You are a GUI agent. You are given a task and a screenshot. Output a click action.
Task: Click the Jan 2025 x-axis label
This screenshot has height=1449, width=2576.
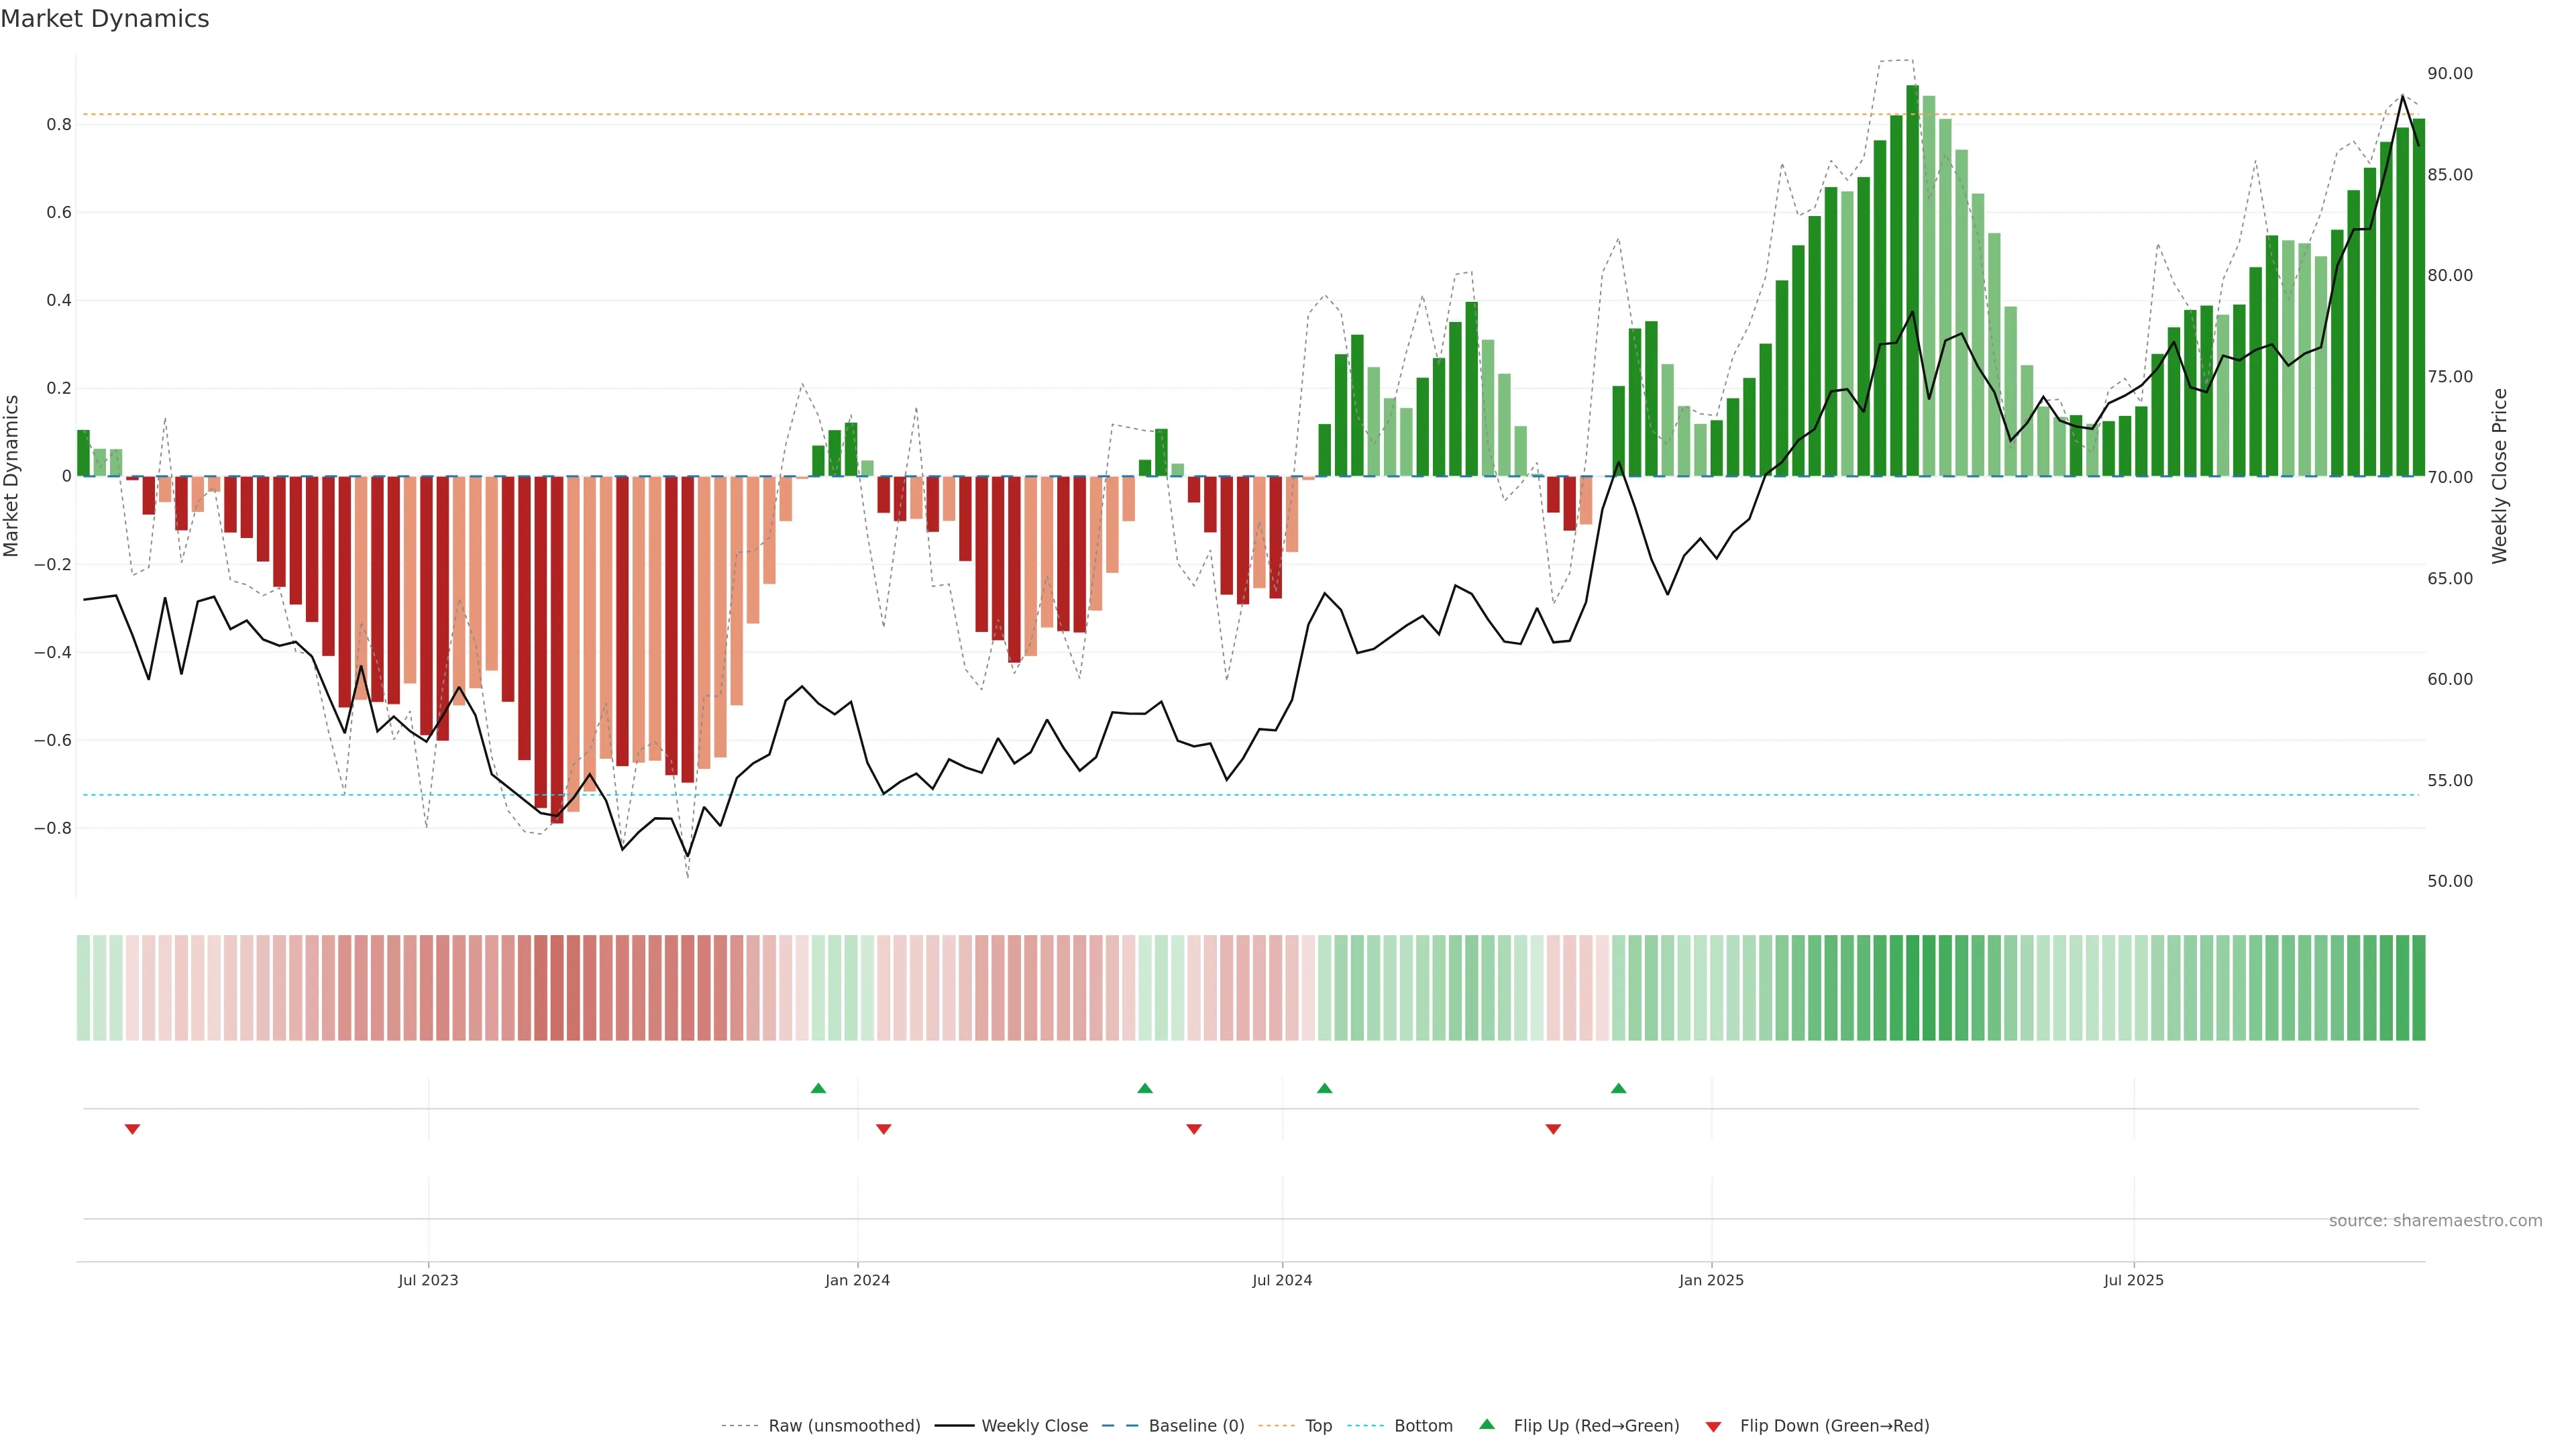coord(1711,1280)
